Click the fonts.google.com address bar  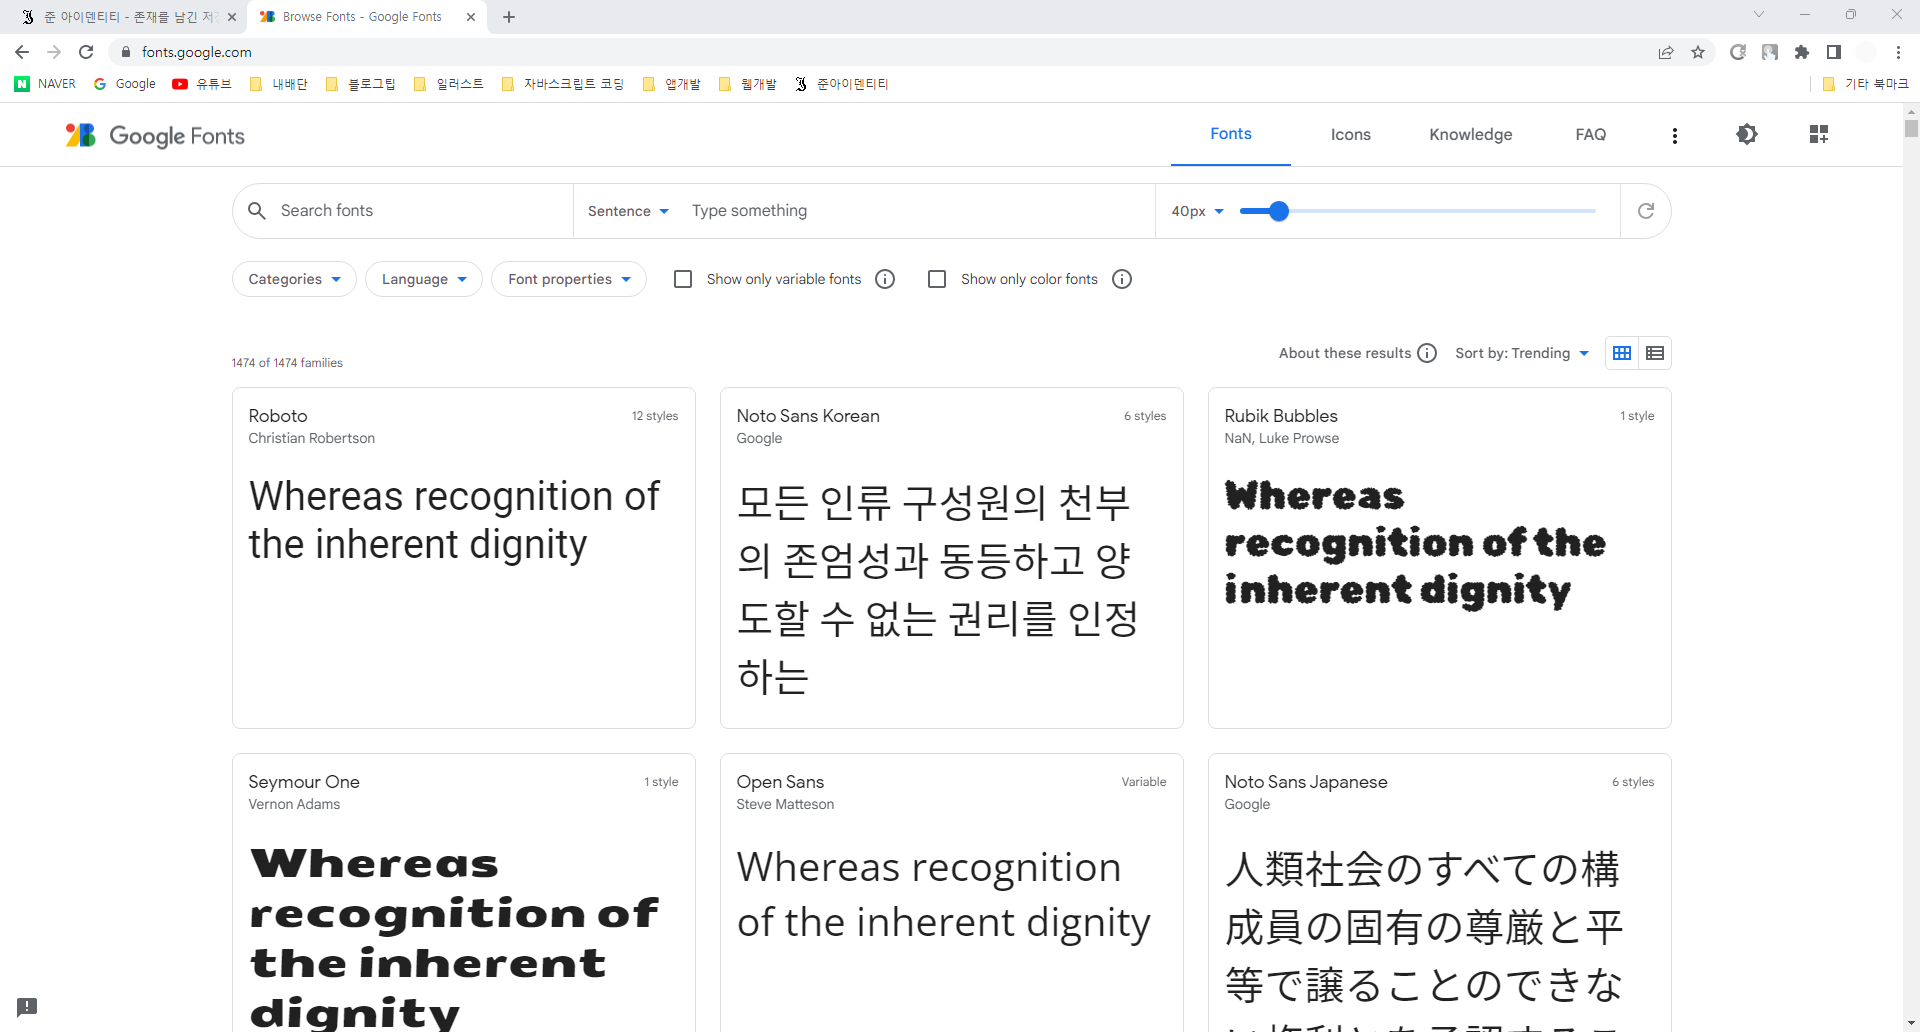tap(880, 52)
